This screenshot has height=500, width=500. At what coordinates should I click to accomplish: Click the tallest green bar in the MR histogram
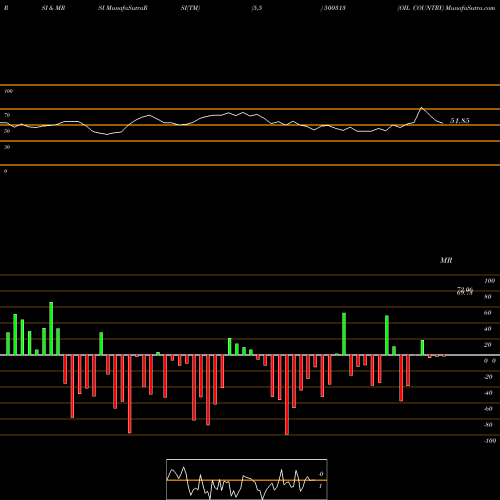click(51, 328)
